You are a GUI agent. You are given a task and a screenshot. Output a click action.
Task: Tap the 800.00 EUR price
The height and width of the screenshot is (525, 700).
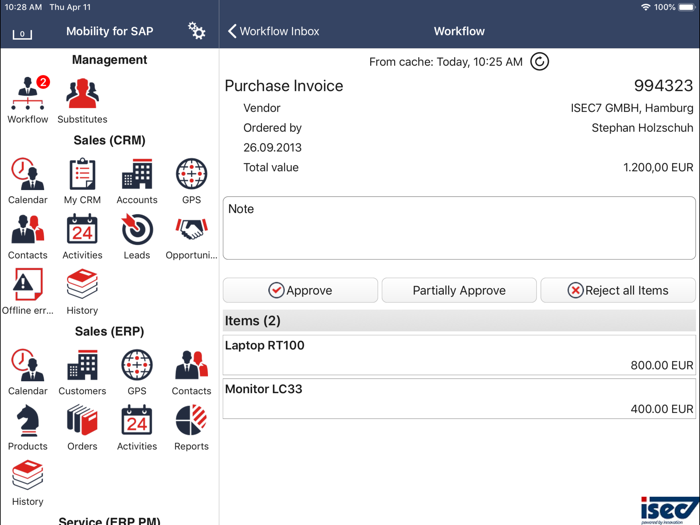pos(662,365)
